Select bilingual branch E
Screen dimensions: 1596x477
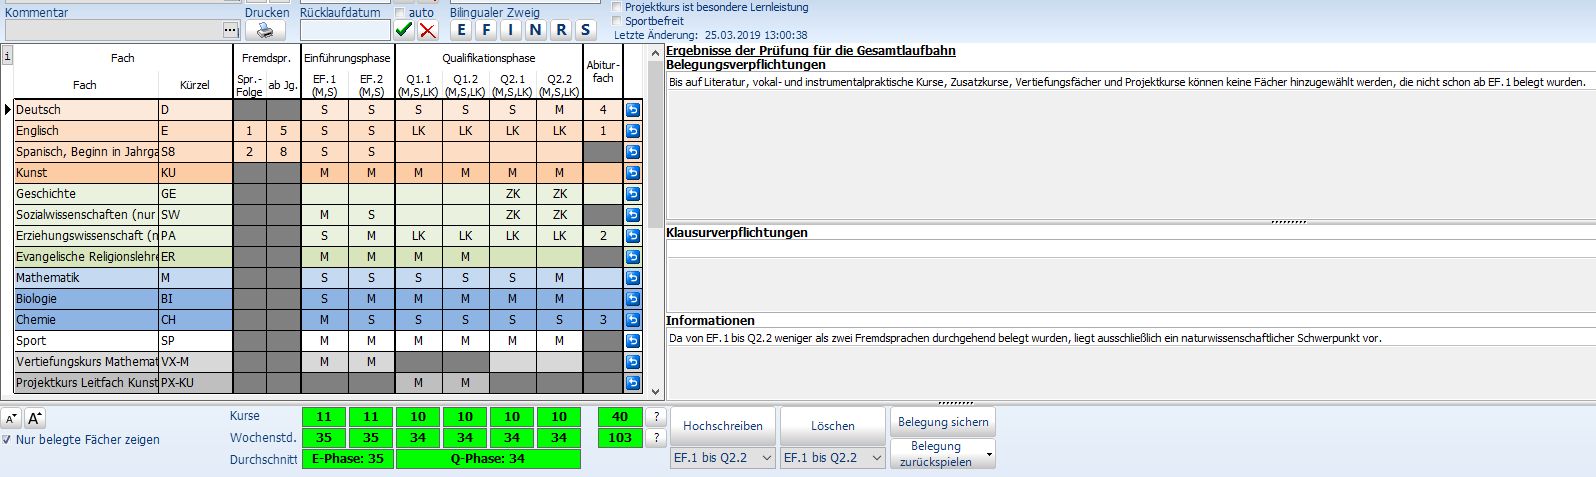462,30
